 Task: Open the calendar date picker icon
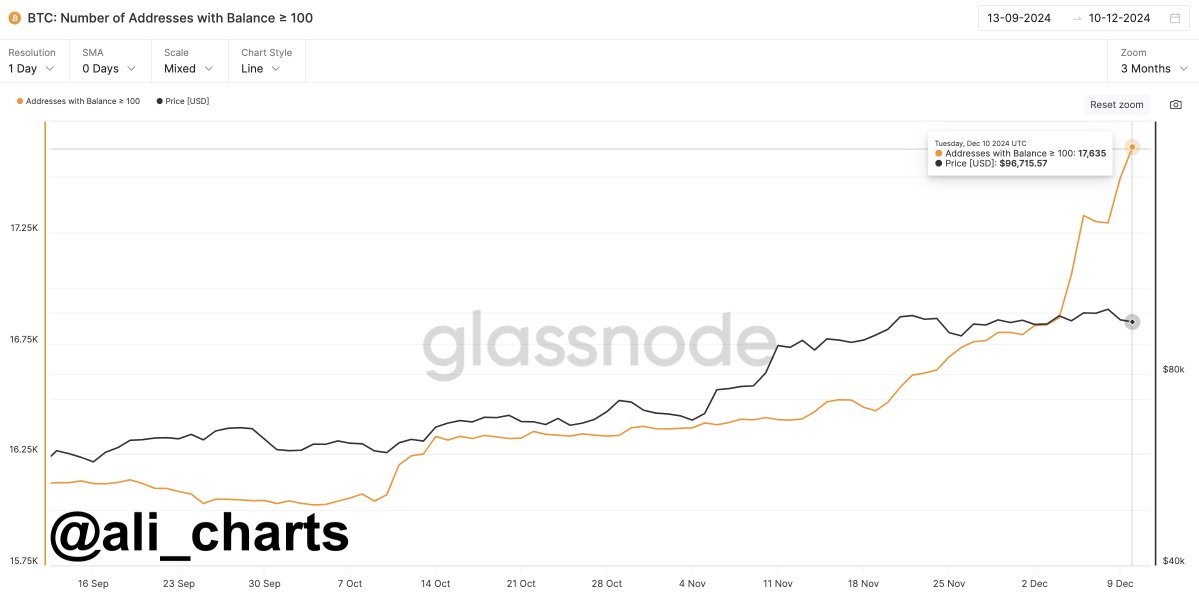[x=1175, y=18]
